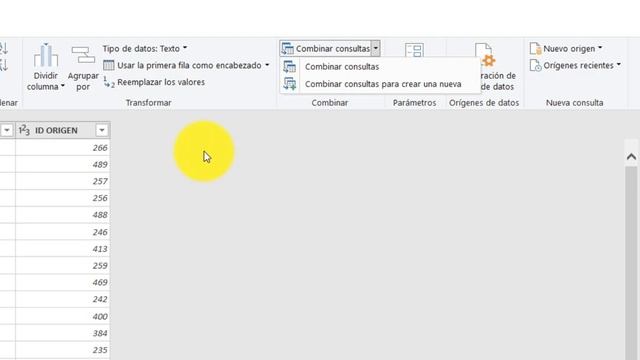Select cell with value 413
Image resolution: width=640 pixels, height=360 pixels.
click(63, 249)
